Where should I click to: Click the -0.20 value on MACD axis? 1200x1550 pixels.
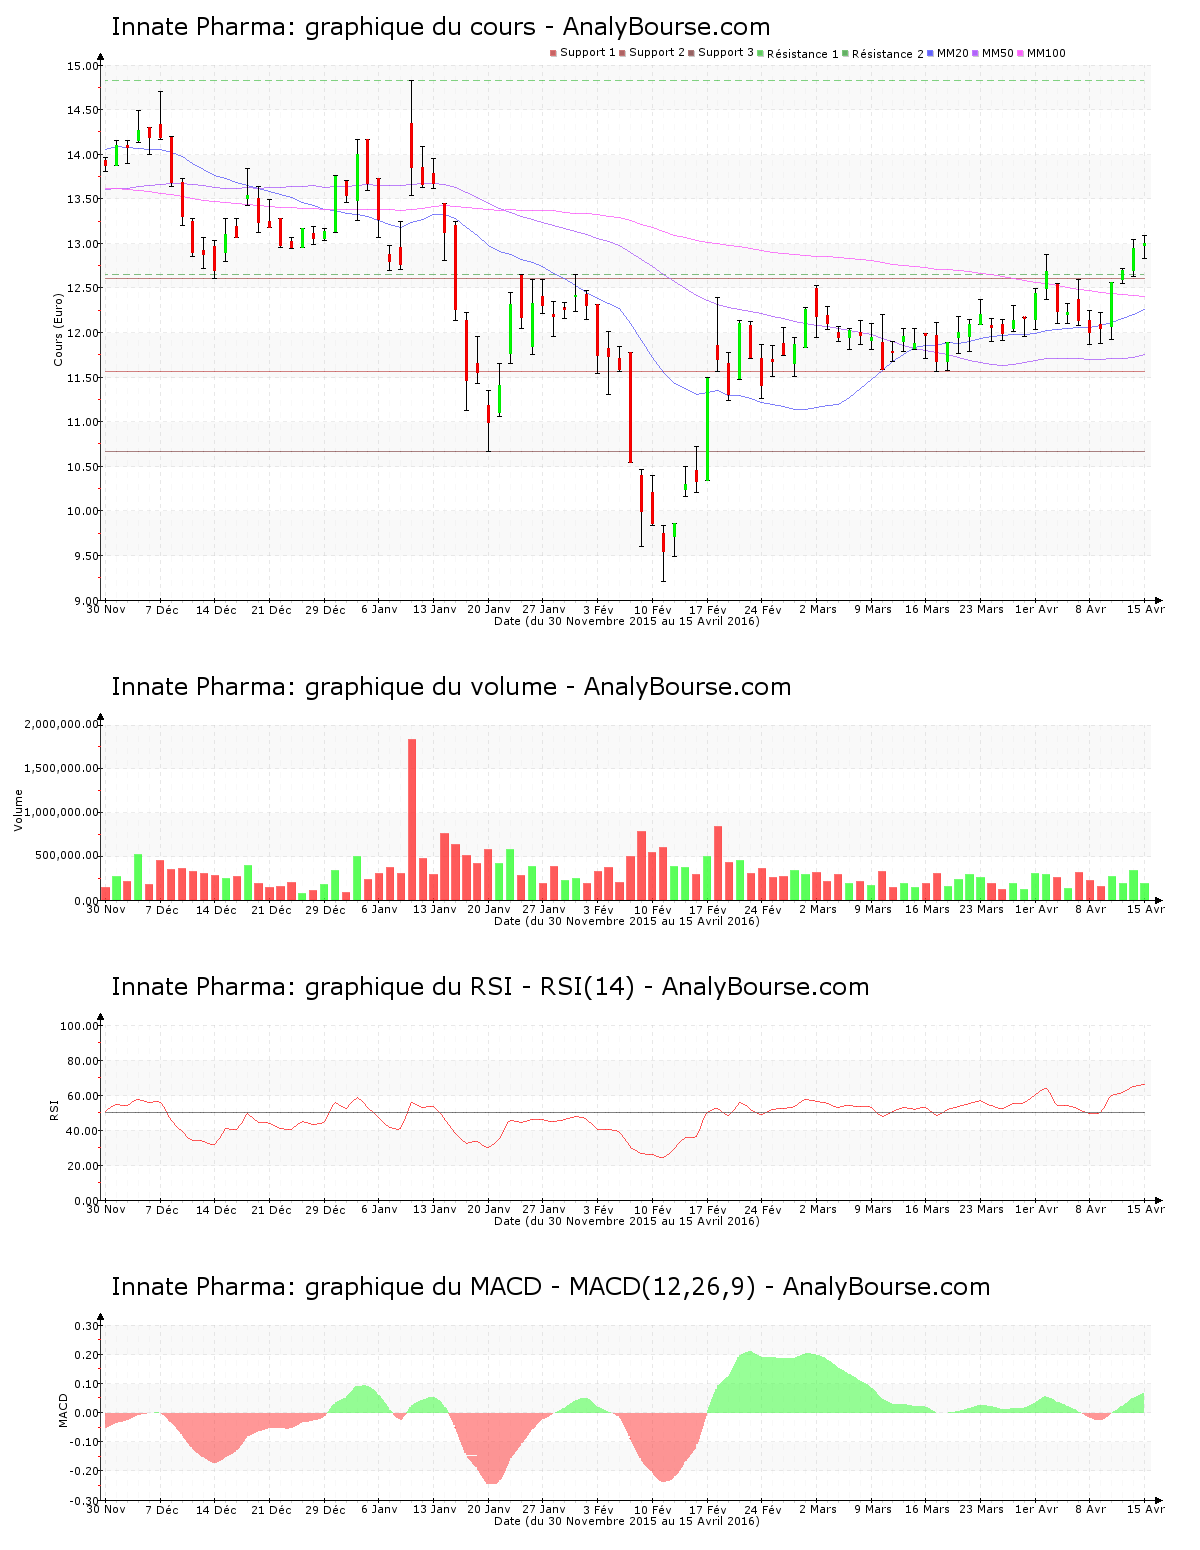pyautogui.click(x=86, y=1471)
